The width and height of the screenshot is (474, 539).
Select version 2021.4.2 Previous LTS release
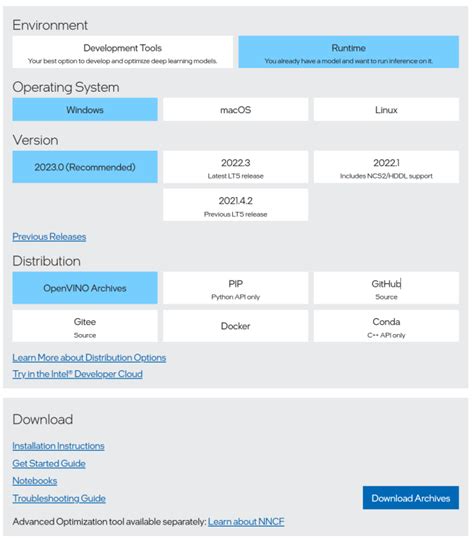tap(235, 205)
